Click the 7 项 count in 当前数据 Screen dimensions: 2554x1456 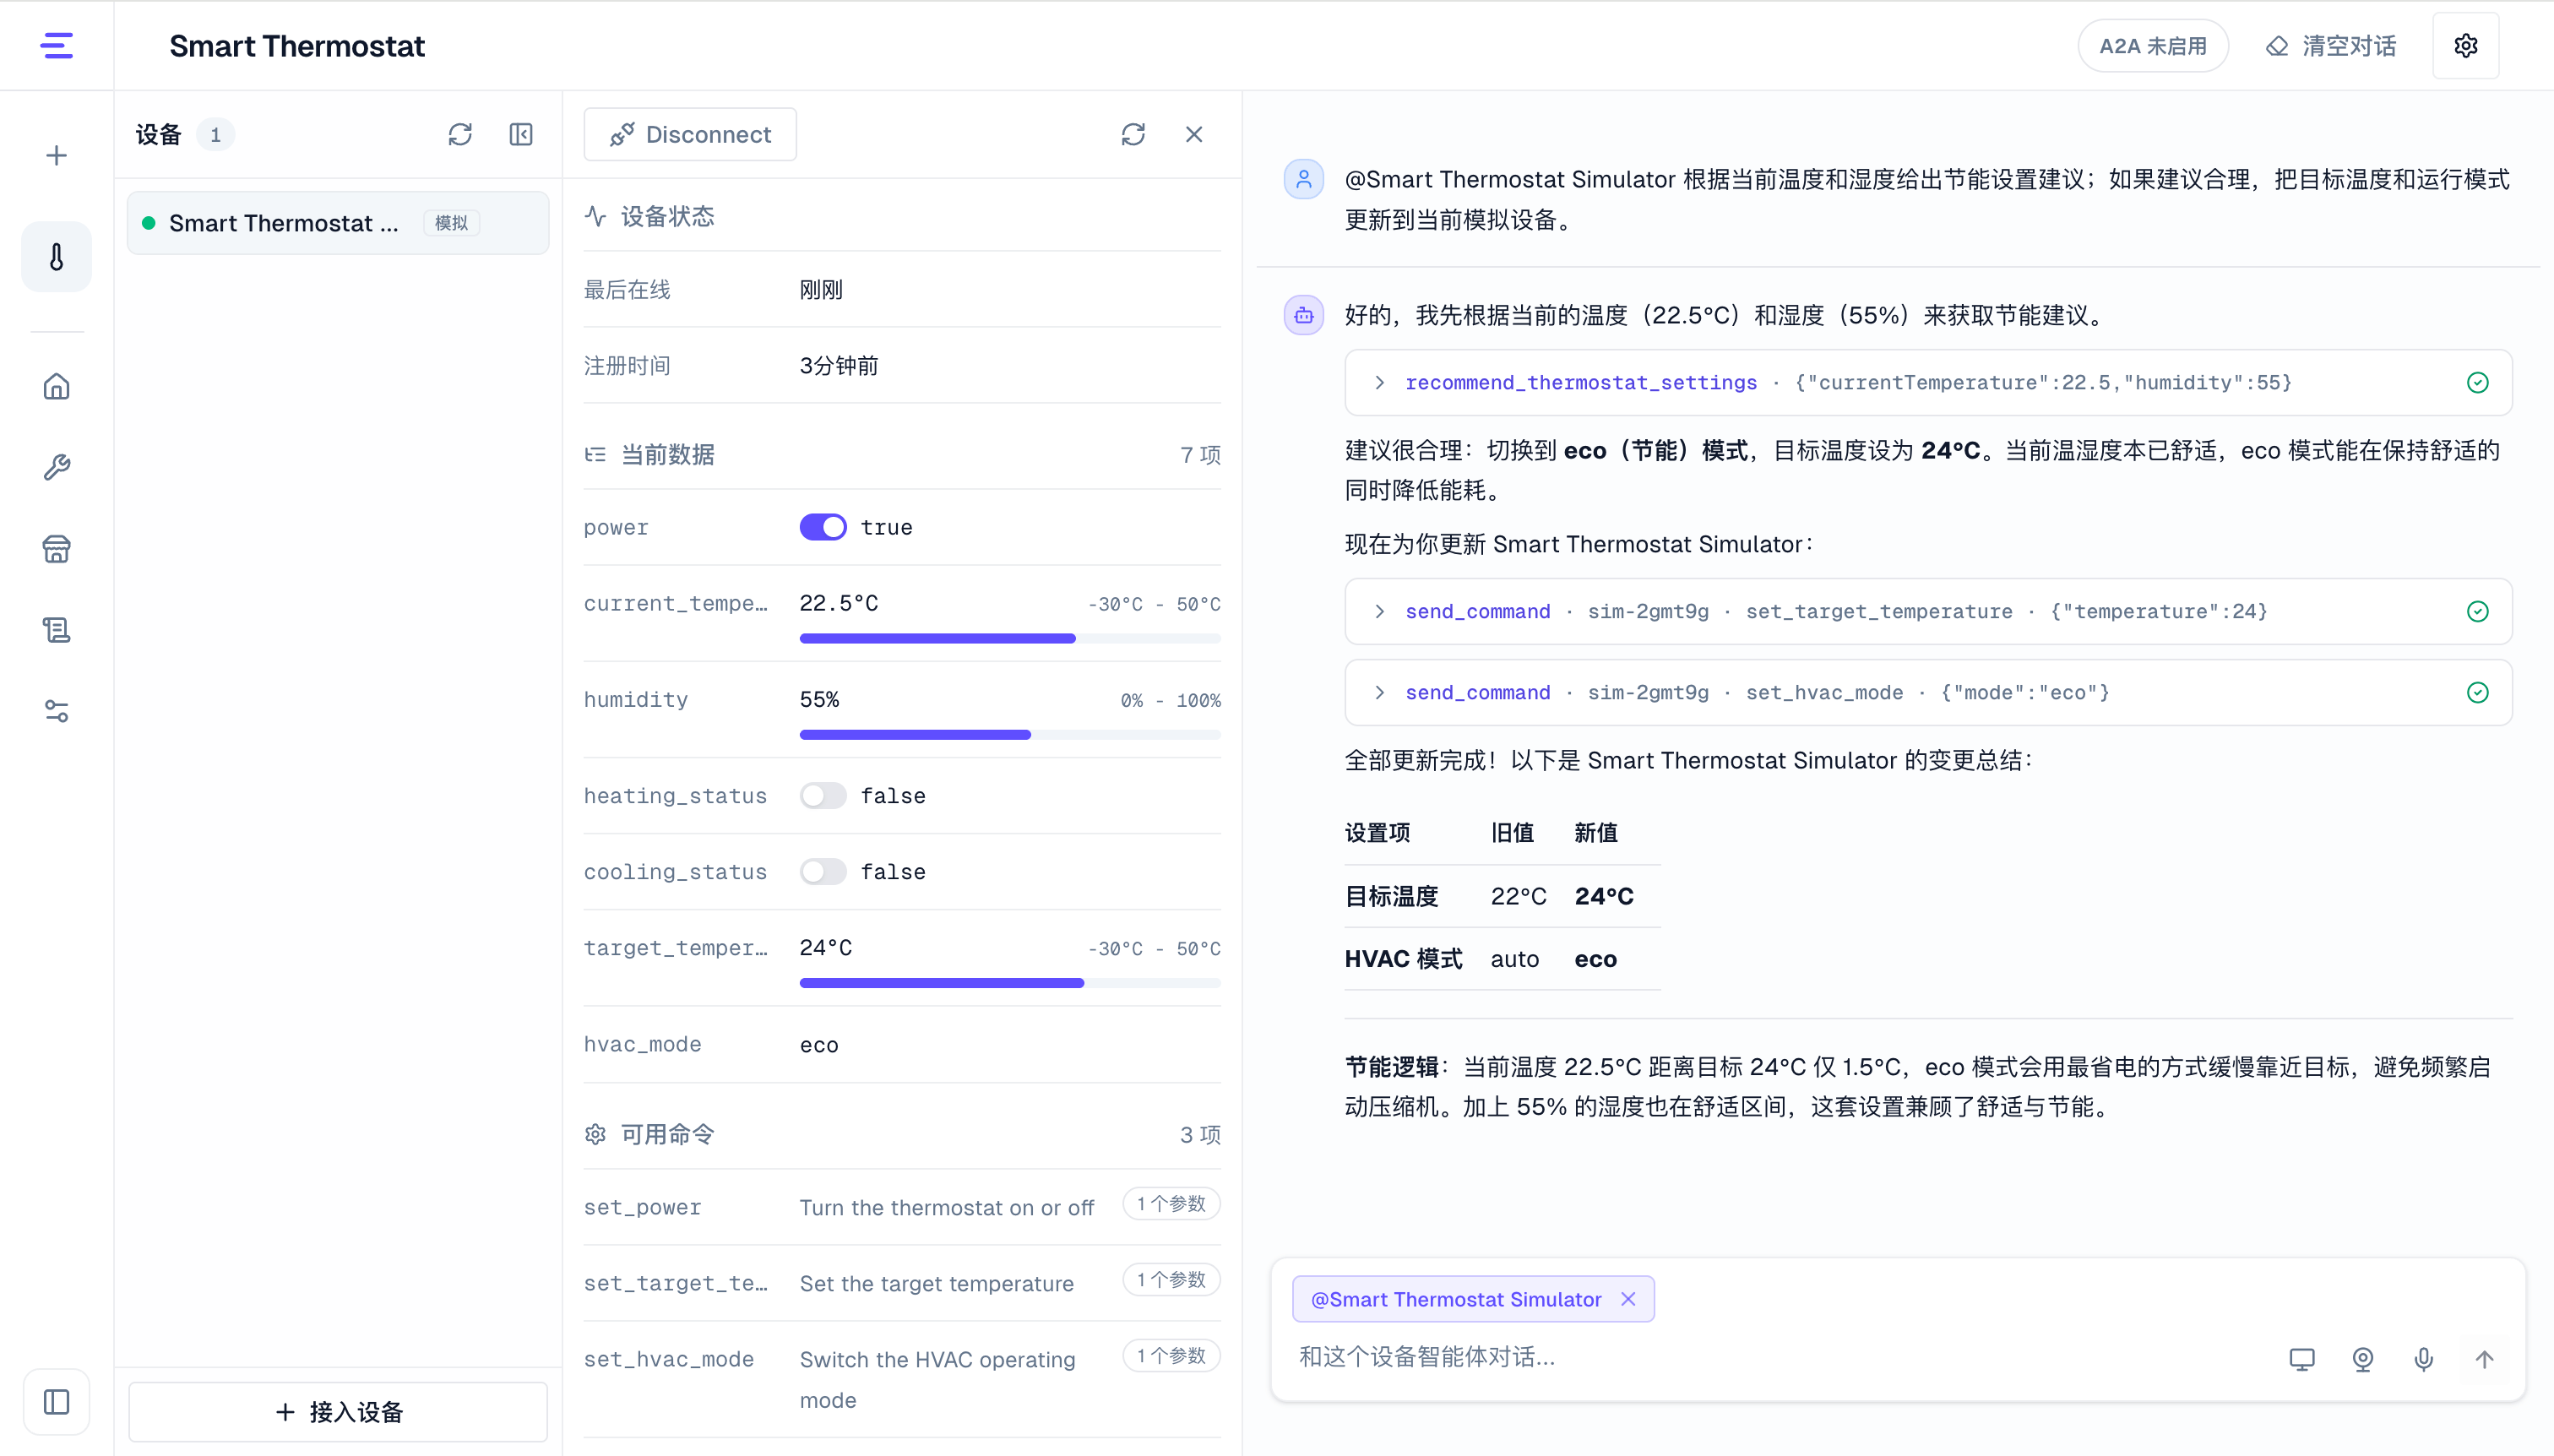[x=1200, y=454]
